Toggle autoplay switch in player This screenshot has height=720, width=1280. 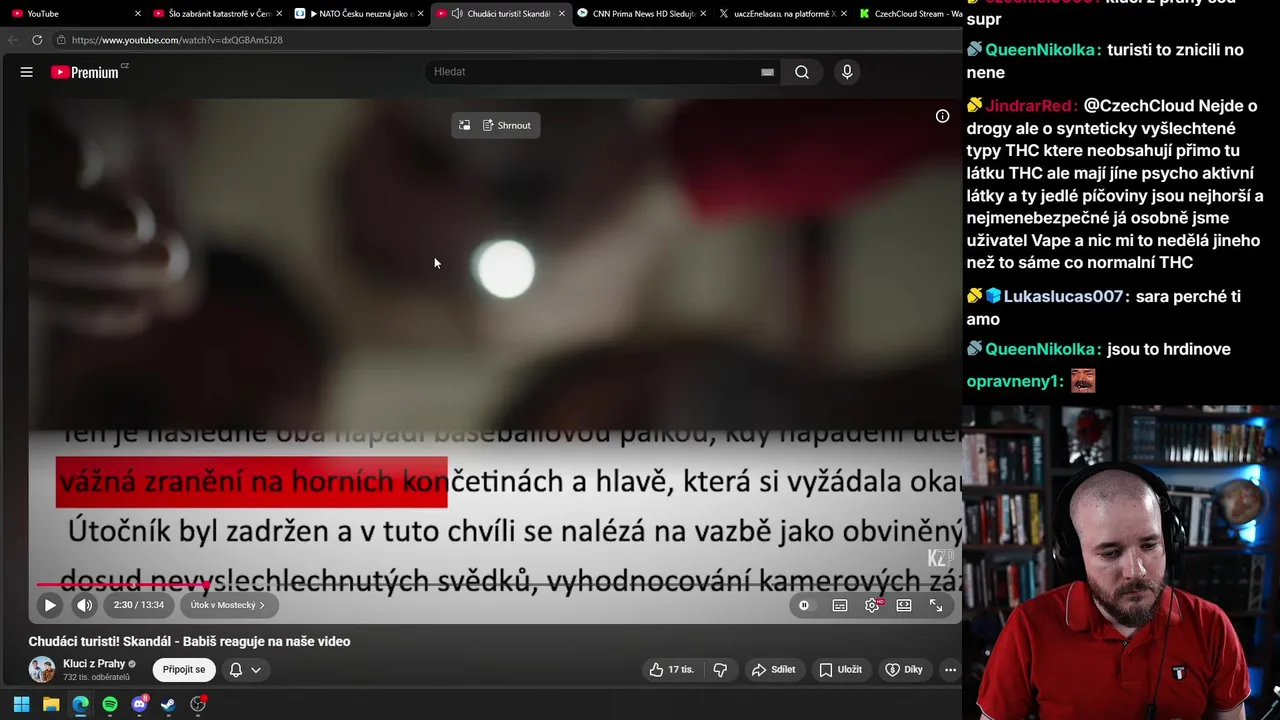coord(804,605)
